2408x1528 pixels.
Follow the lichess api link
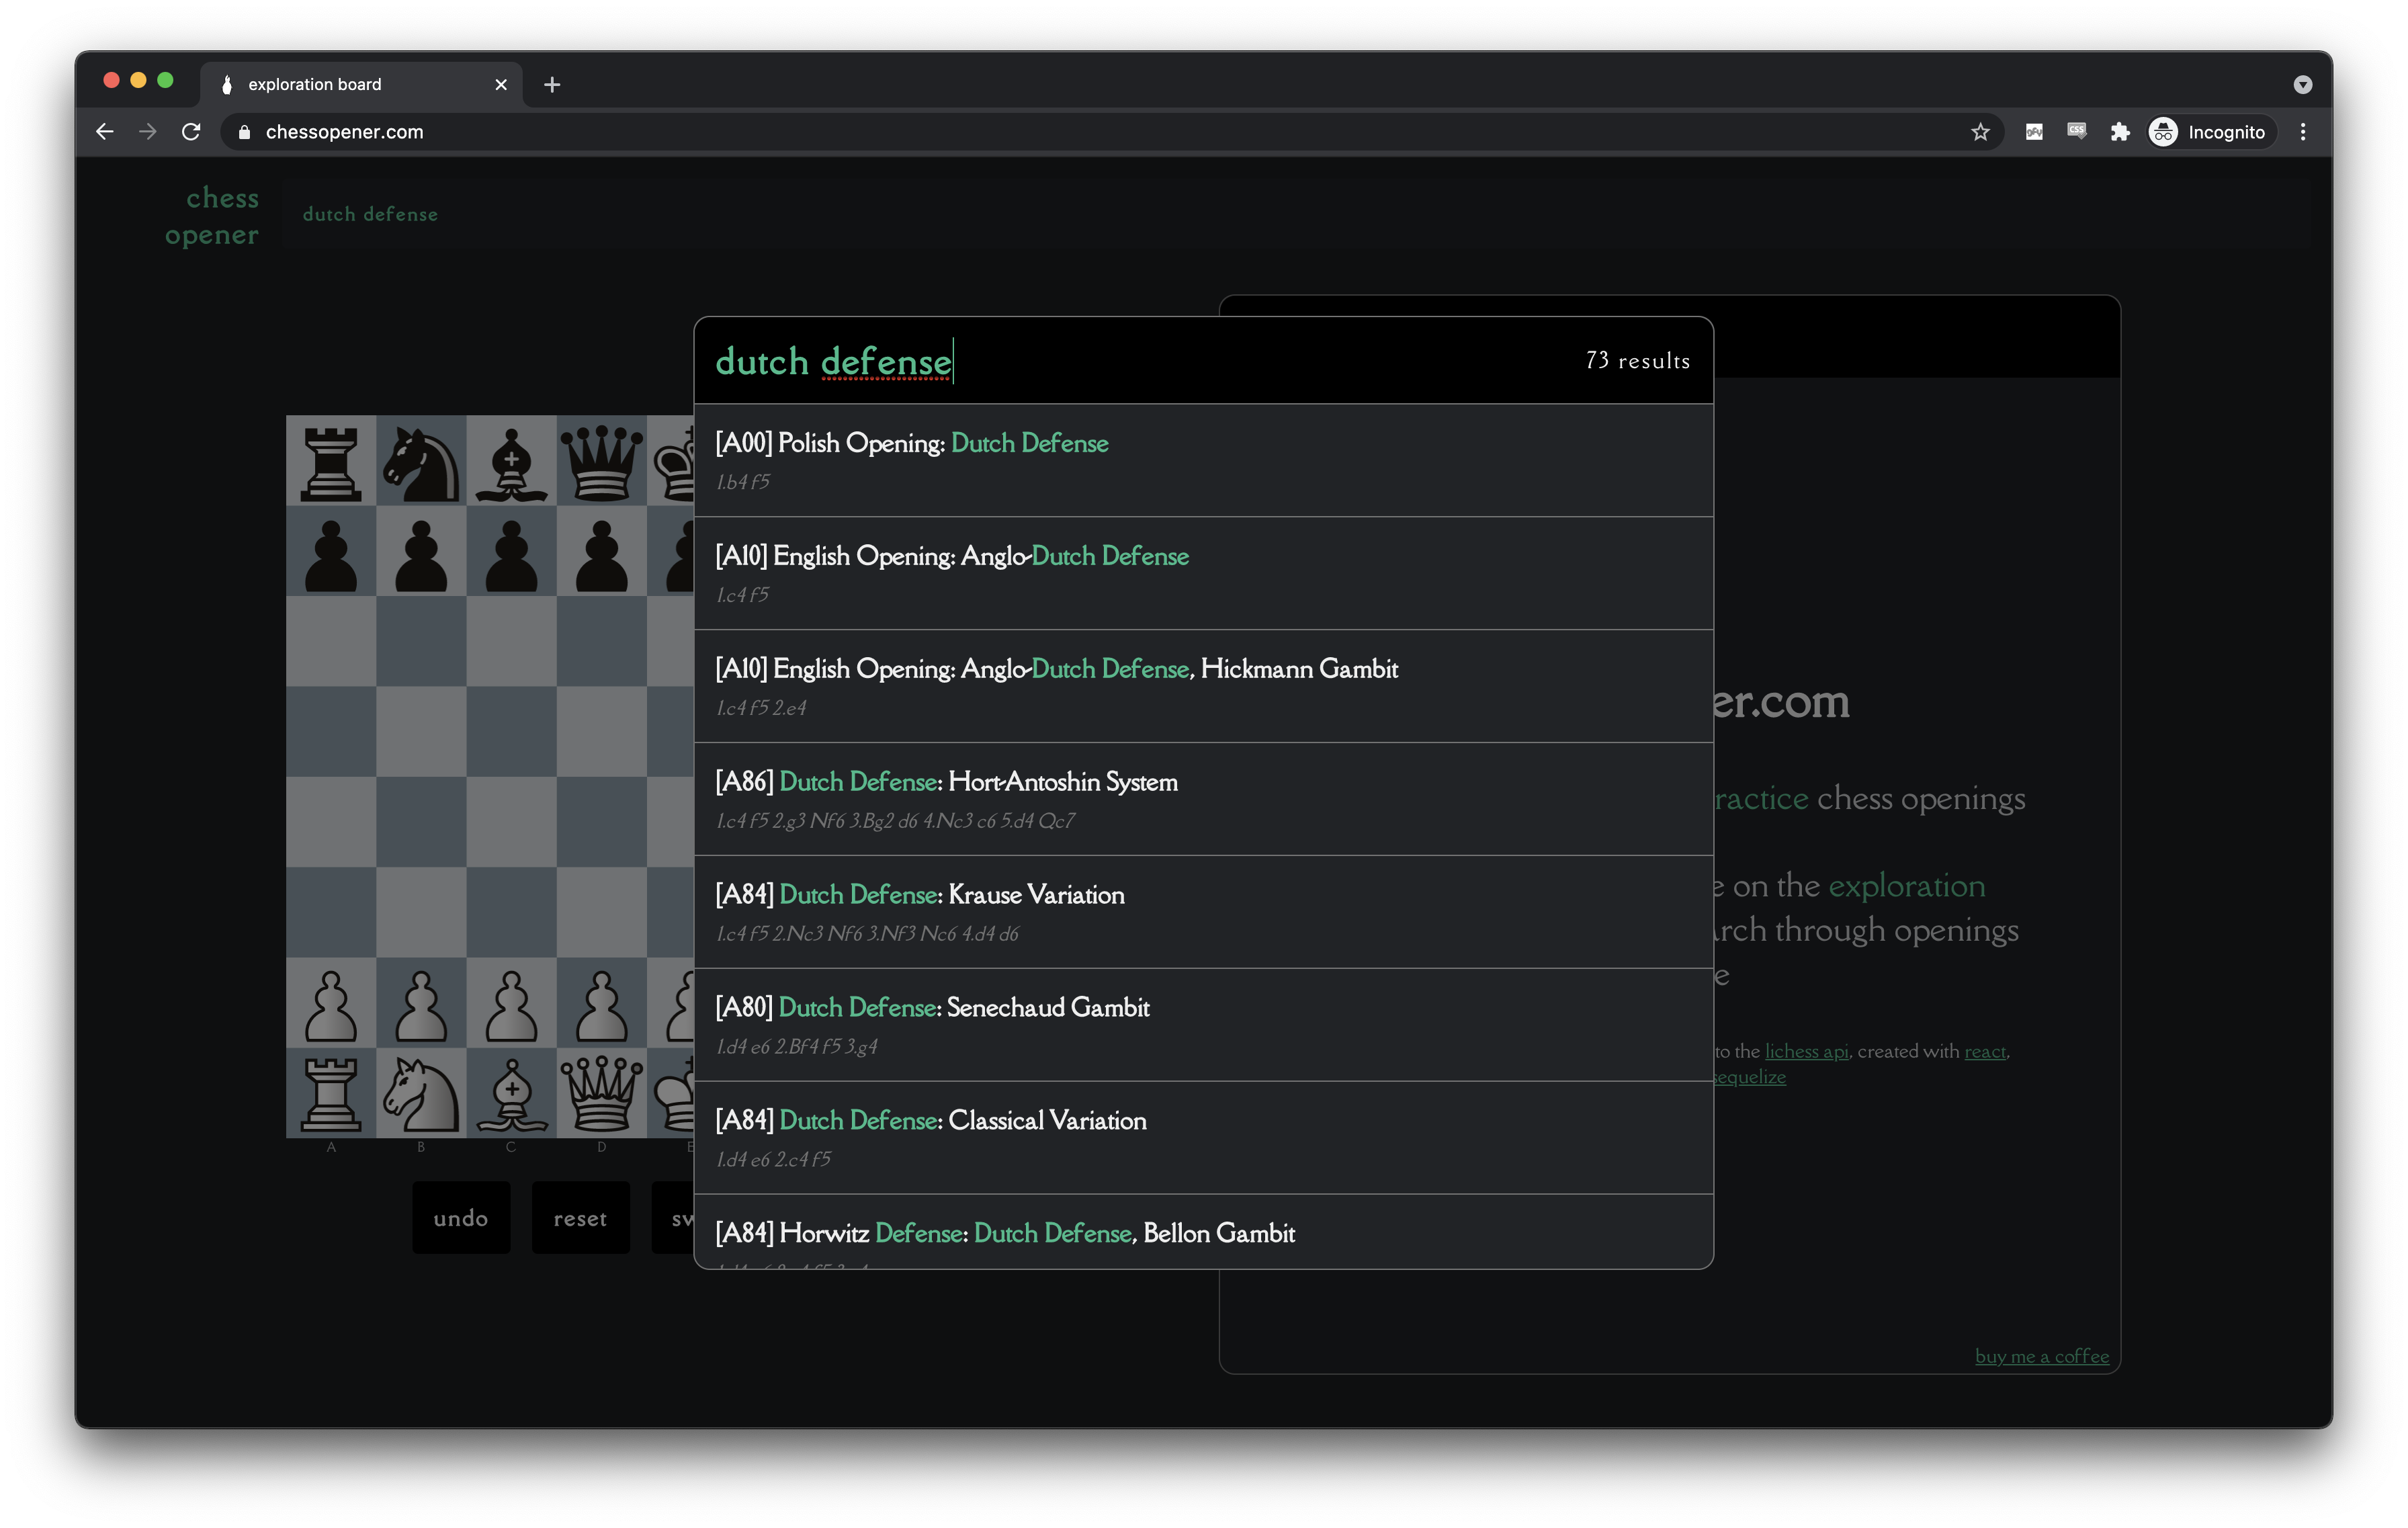point(1805,1051)
